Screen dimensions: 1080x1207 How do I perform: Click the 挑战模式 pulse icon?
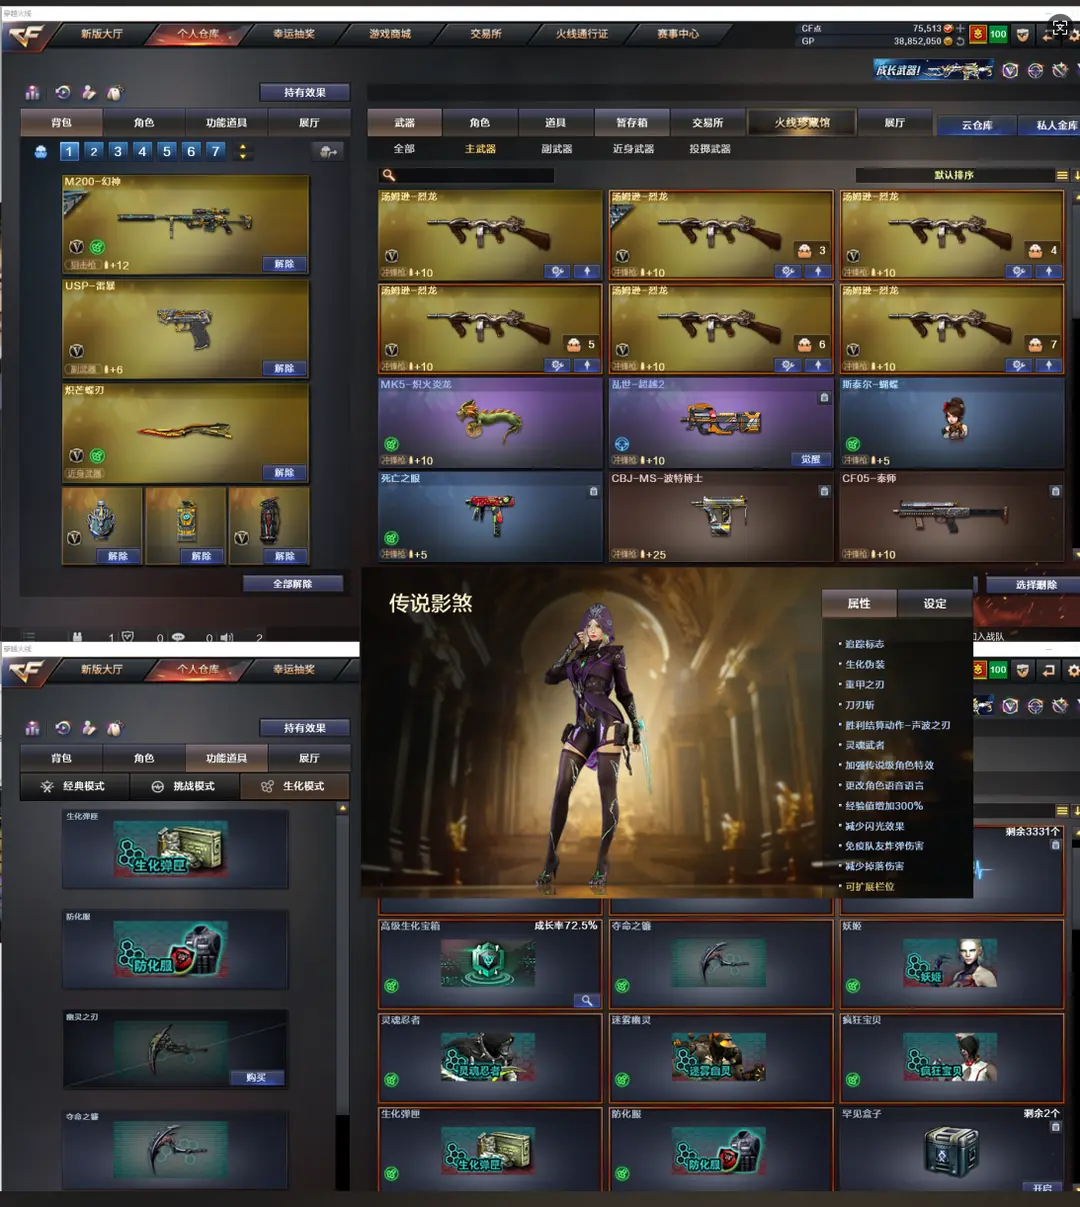[x=157, y=787]
